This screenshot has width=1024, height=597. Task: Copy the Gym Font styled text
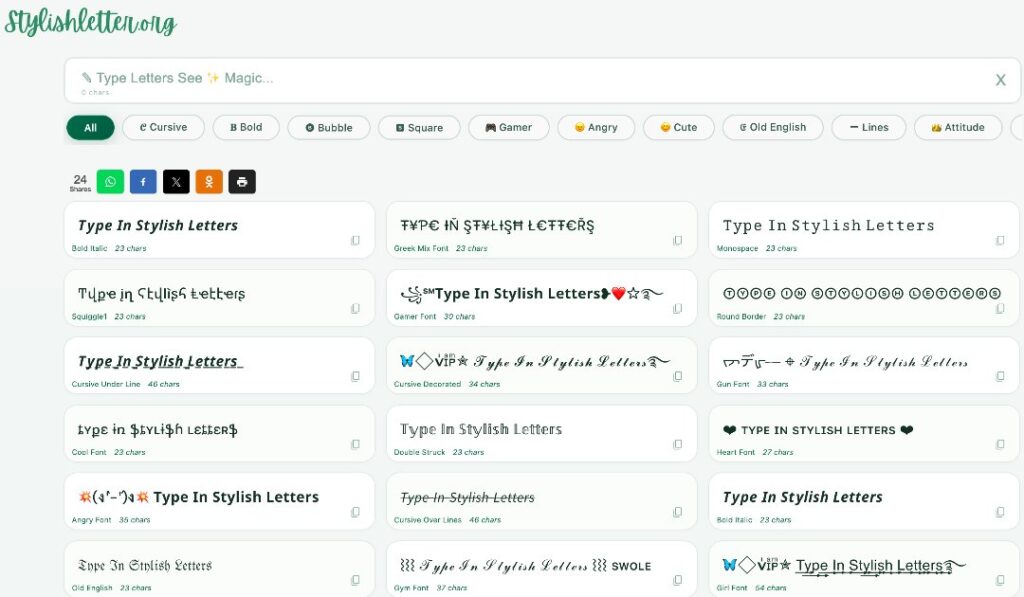(x=677, y=580)
